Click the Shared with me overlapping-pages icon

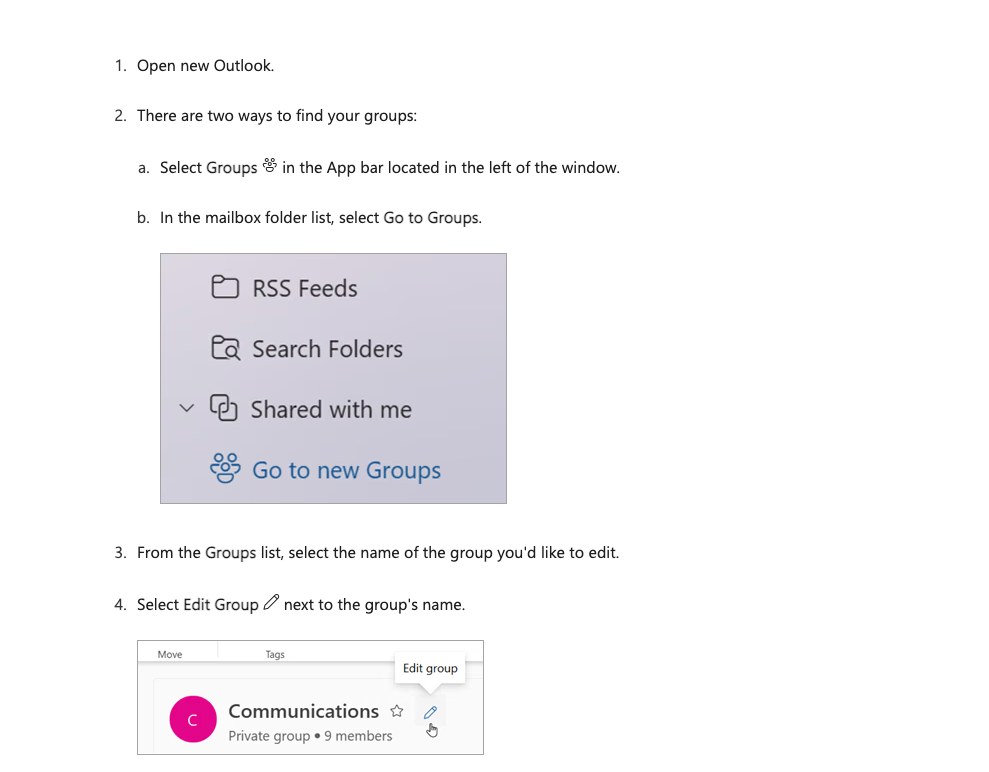(x=222, y=408)
